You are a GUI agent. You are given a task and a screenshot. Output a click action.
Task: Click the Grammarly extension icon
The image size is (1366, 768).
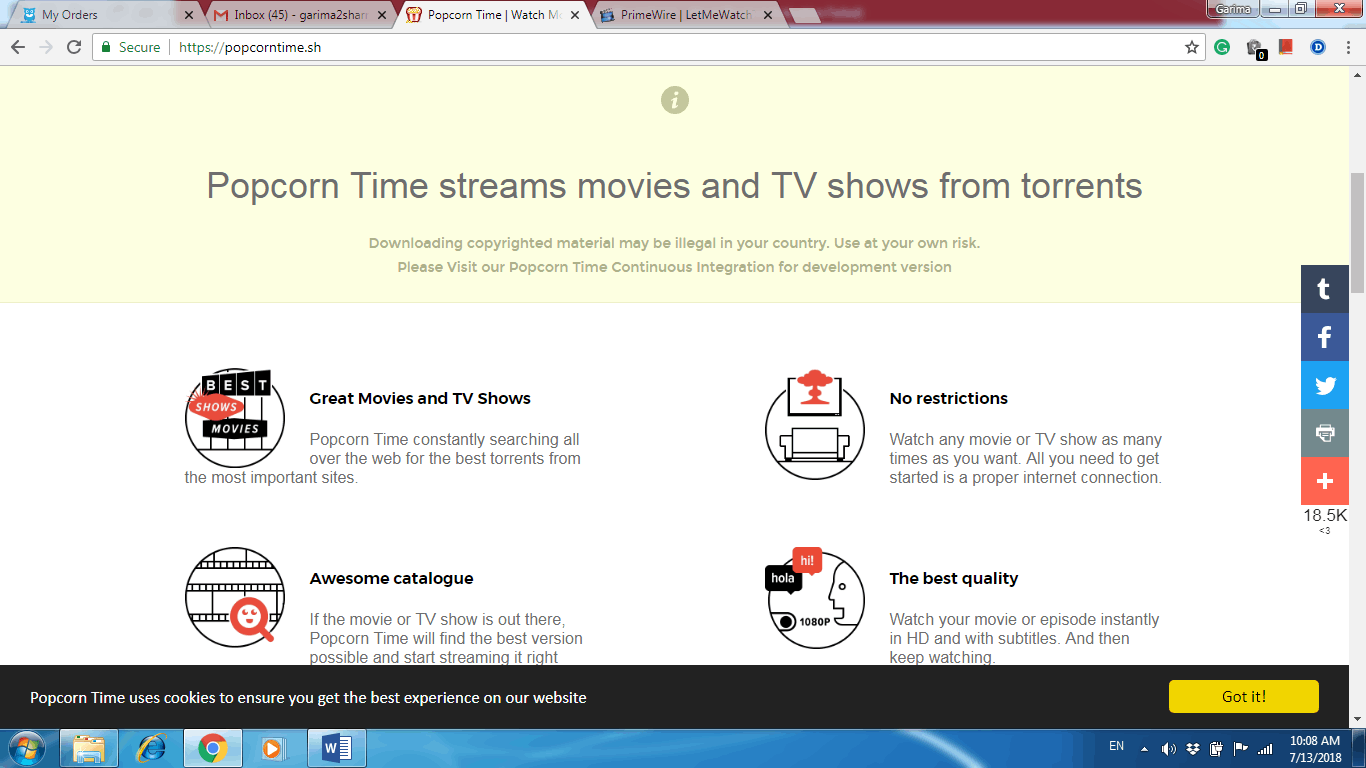tap(1222, 47)
